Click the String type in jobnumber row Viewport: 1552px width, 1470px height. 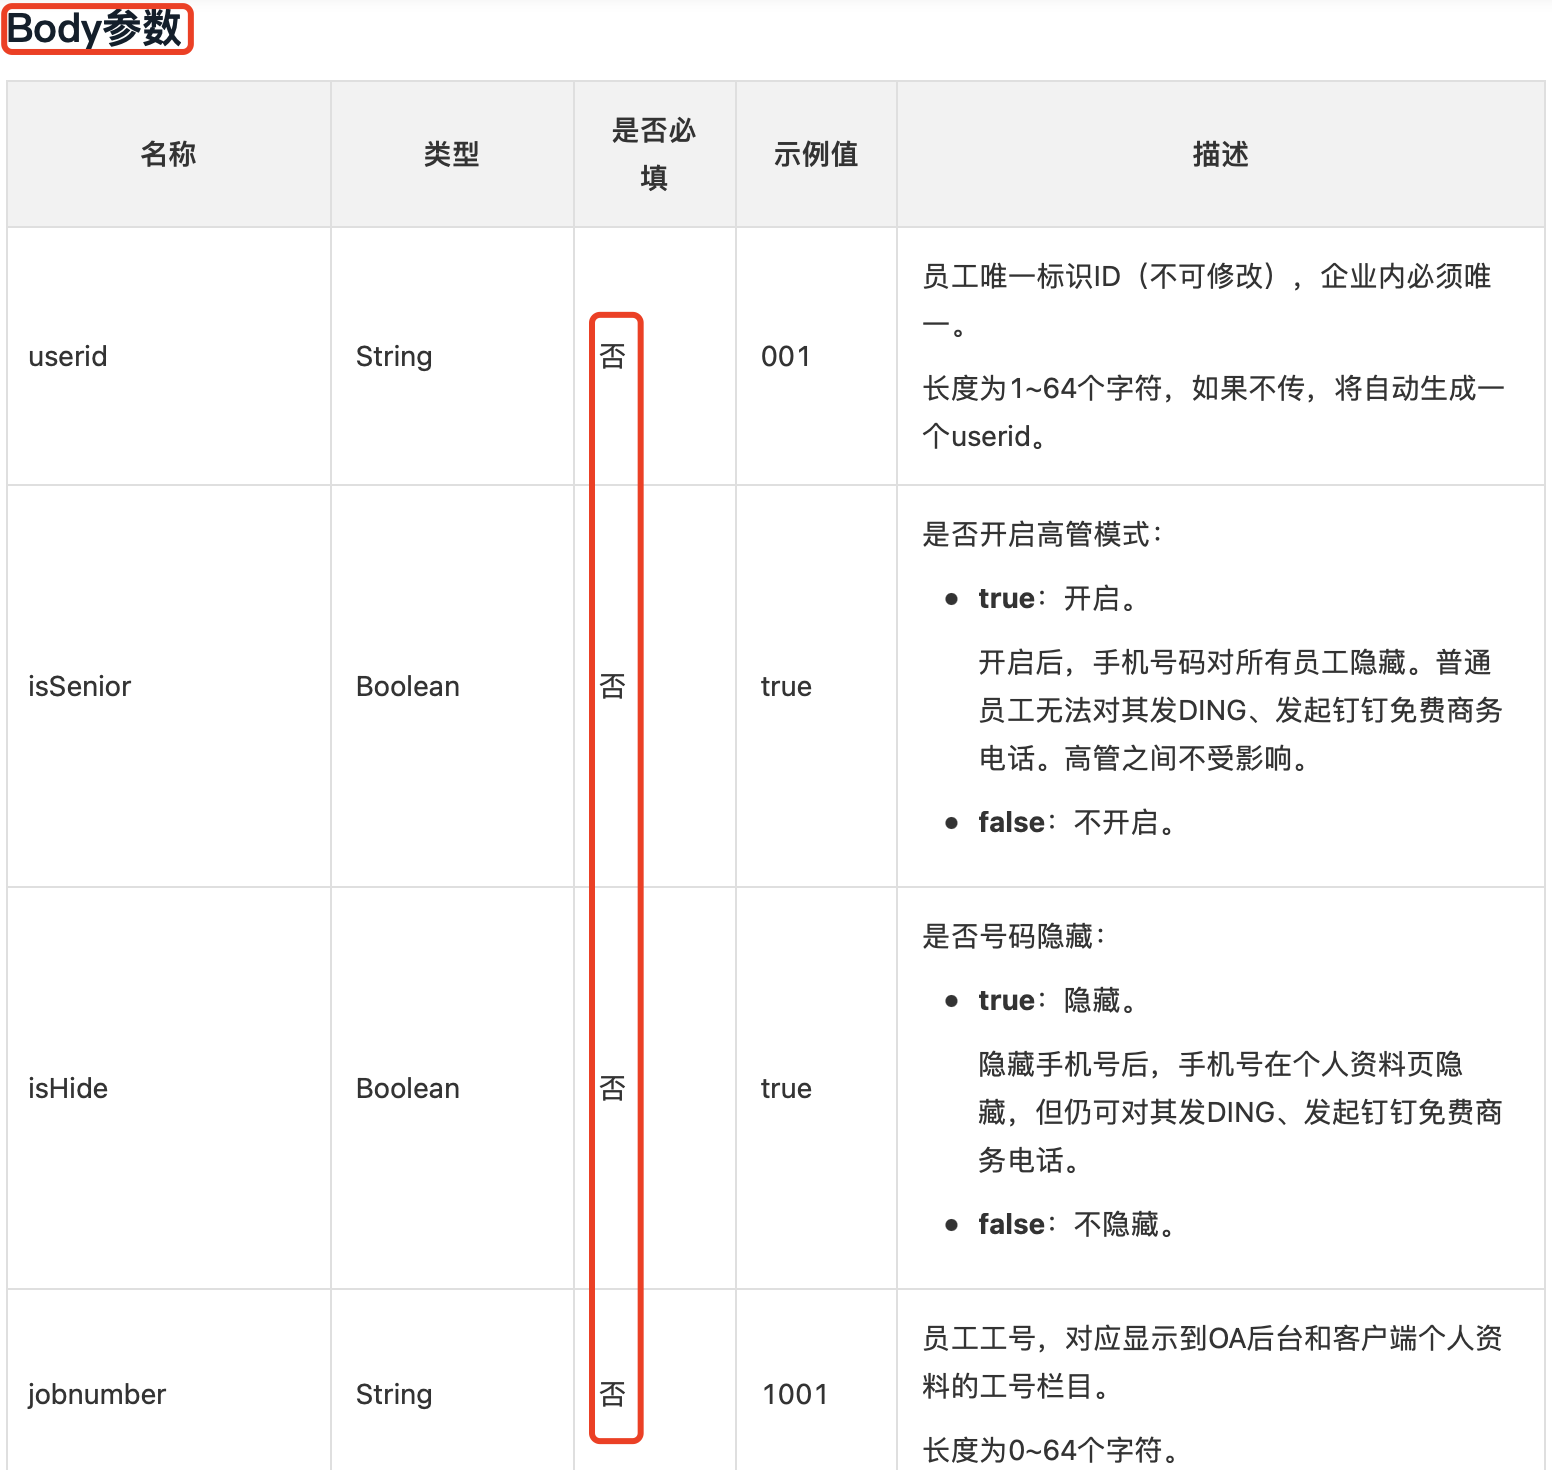tap(394, 1394)
